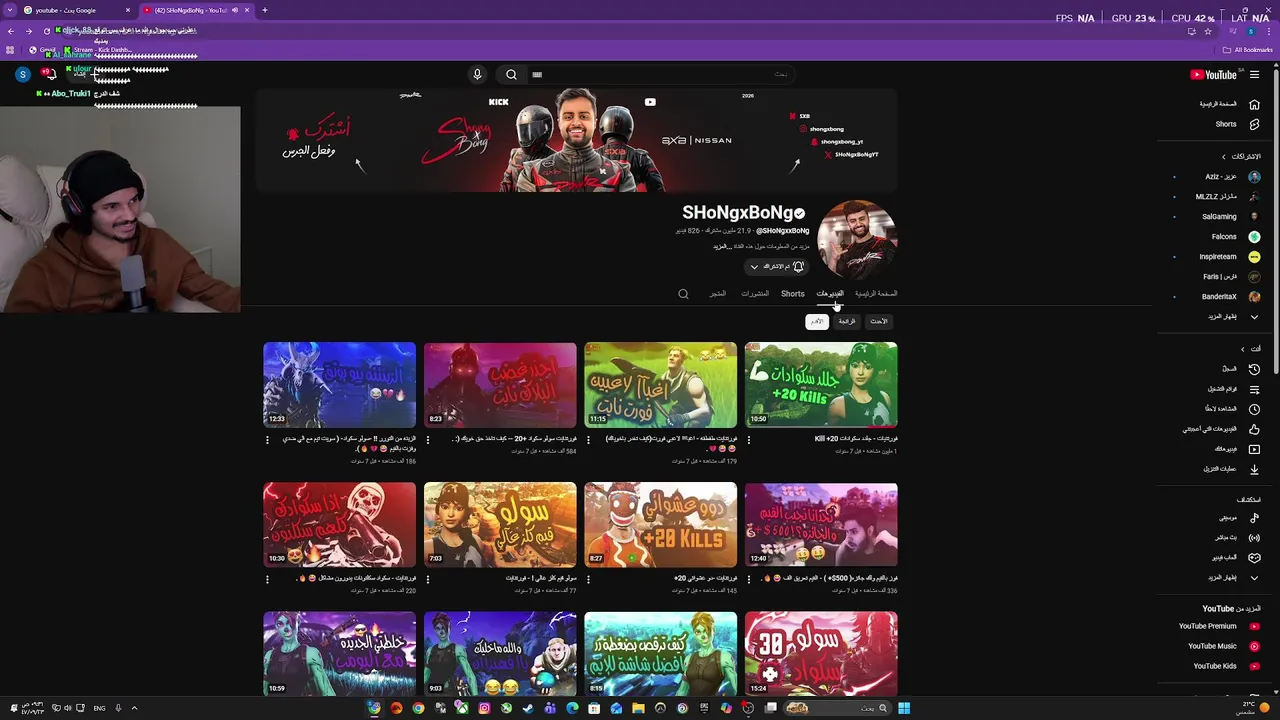Click the subscription notification bell
The height and width of the screenshot is (720, 1280).
798,267
